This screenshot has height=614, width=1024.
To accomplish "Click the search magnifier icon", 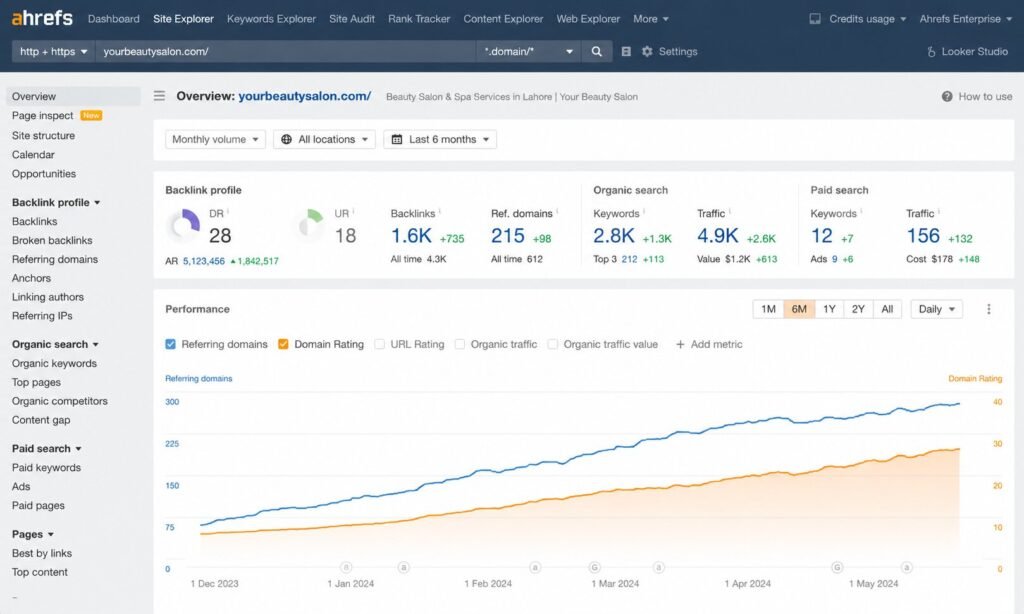I will (596, 51).
